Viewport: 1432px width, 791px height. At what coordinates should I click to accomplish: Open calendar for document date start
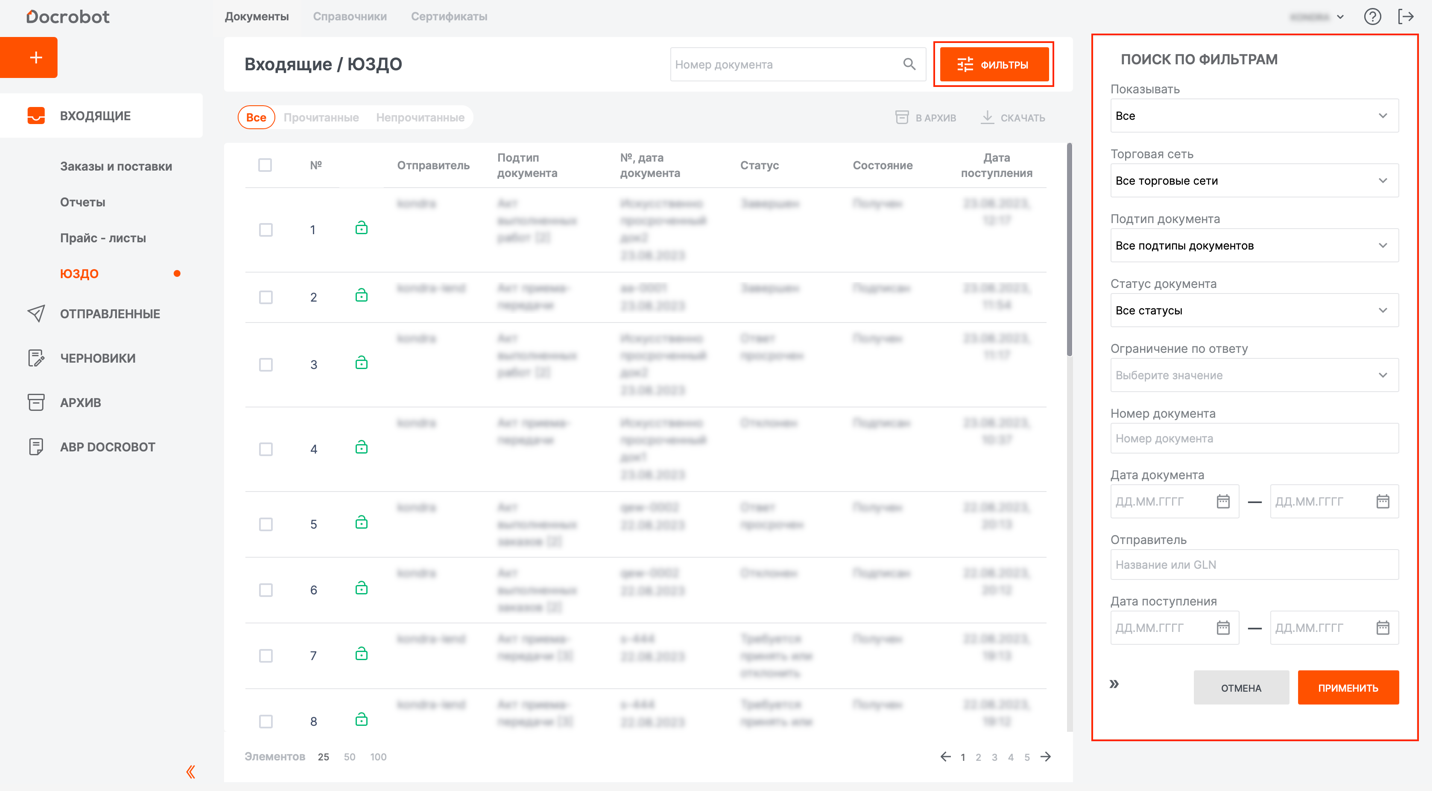pyautogui.click(x=1223, y=502)
